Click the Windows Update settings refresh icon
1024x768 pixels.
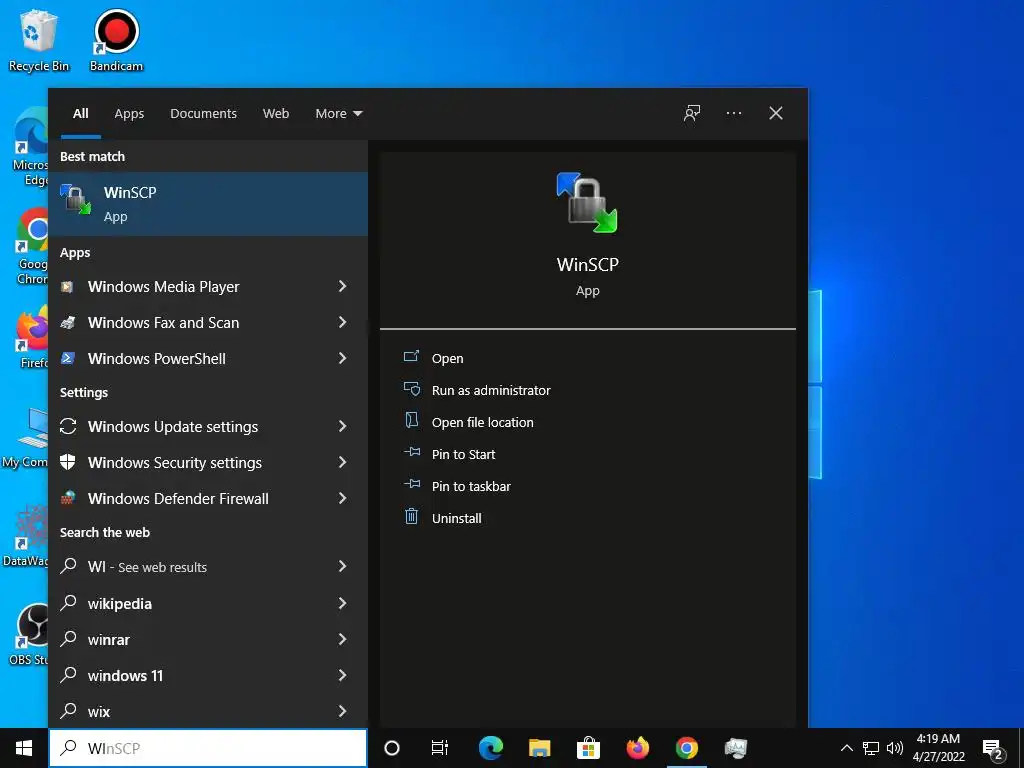click(68, 426)
